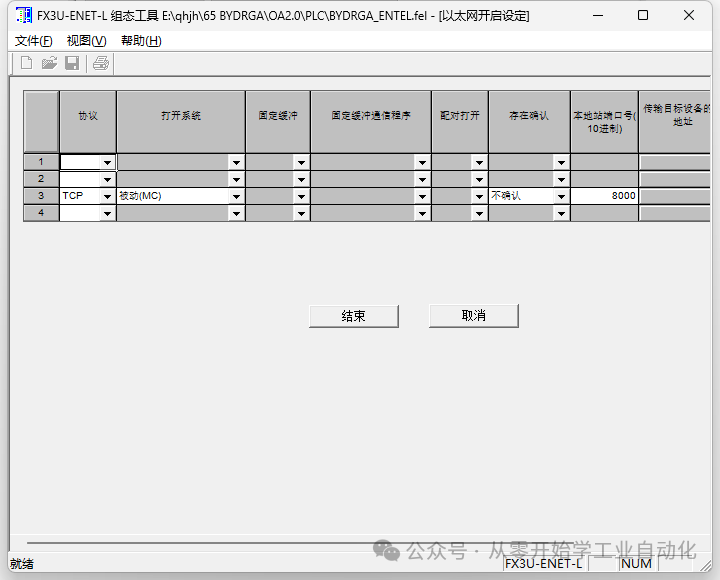Open row 4 pairing open dropdown
720x580 pixels.
pyautogui.click(x=479, y=214)
